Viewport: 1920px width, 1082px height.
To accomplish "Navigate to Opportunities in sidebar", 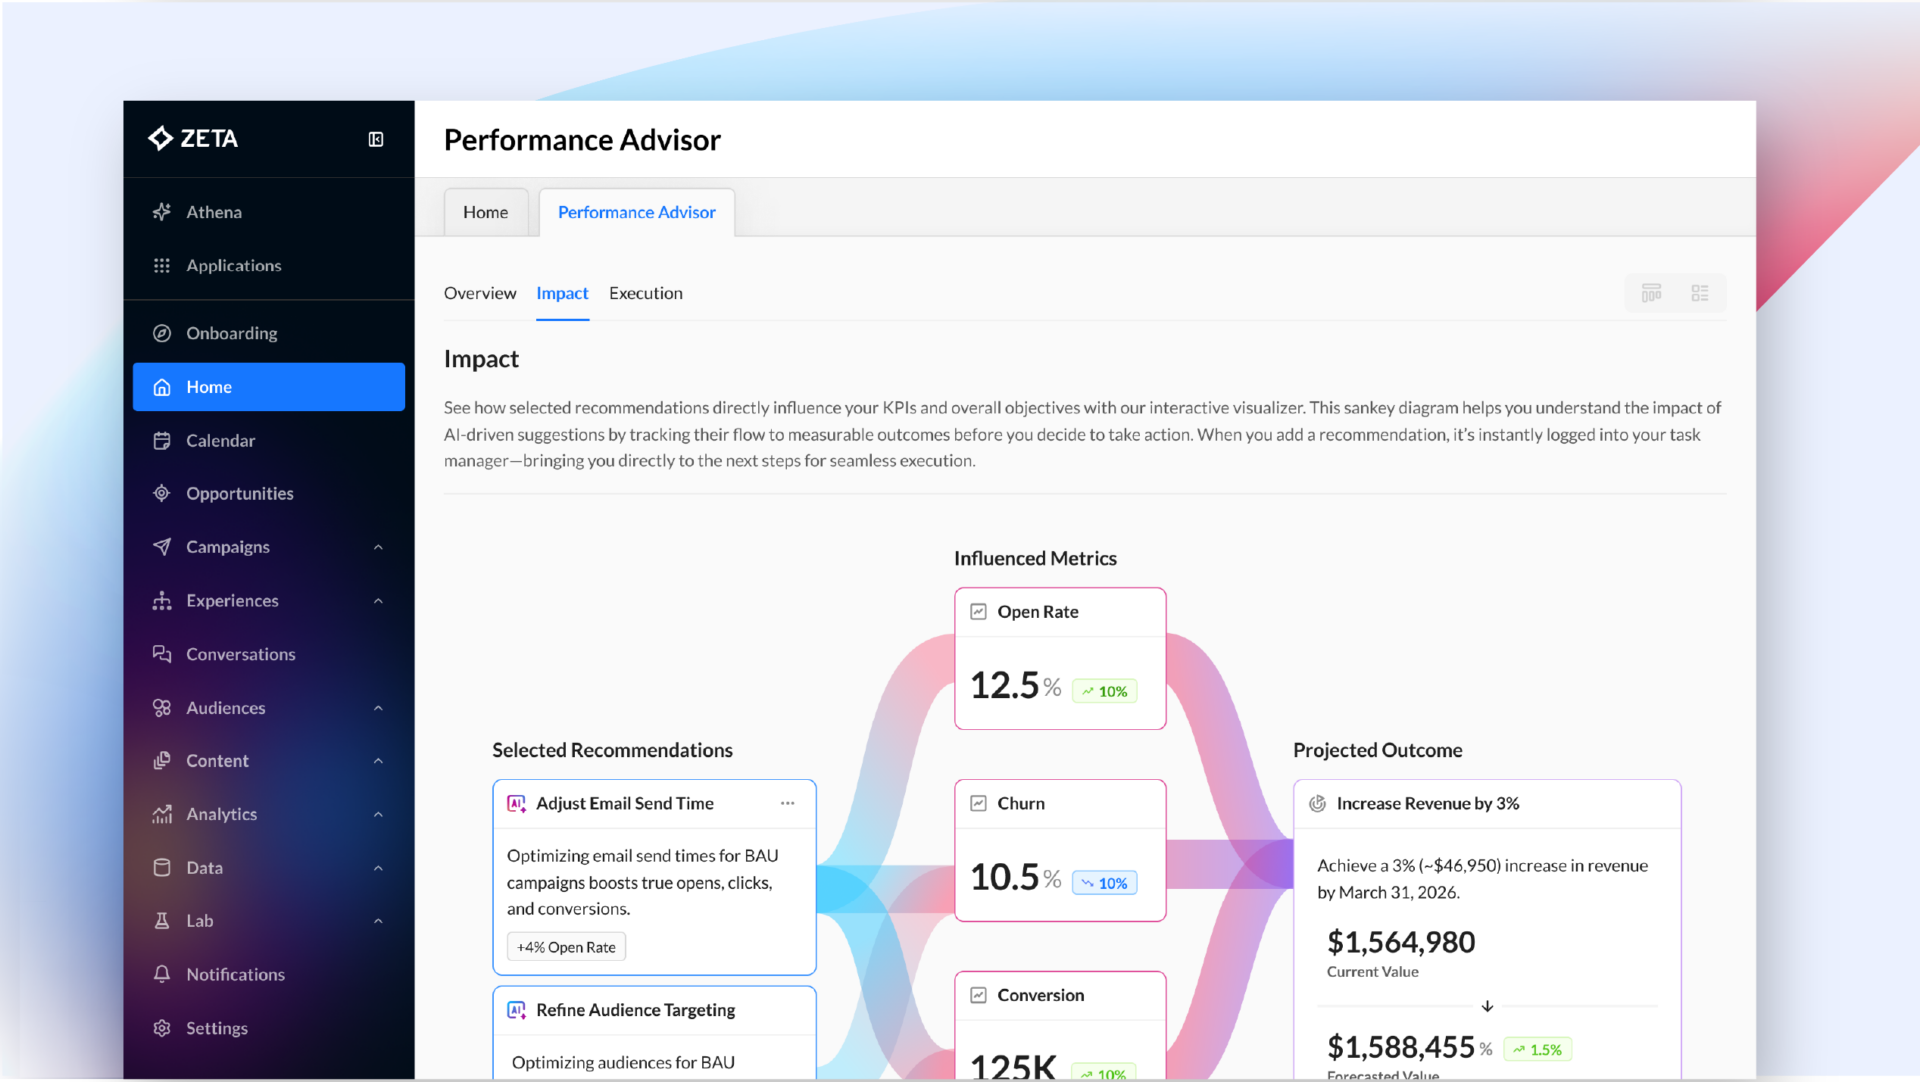I will [x=239, y=493].
